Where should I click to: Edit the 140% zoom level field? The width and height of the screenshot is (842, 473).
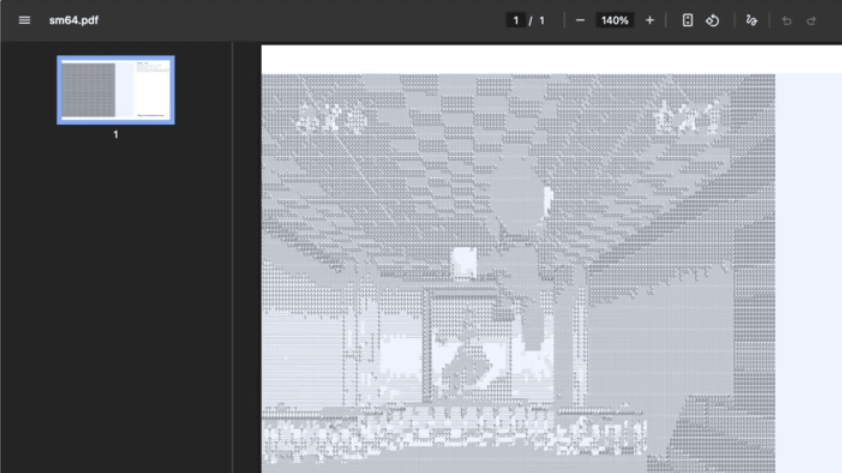615,20
